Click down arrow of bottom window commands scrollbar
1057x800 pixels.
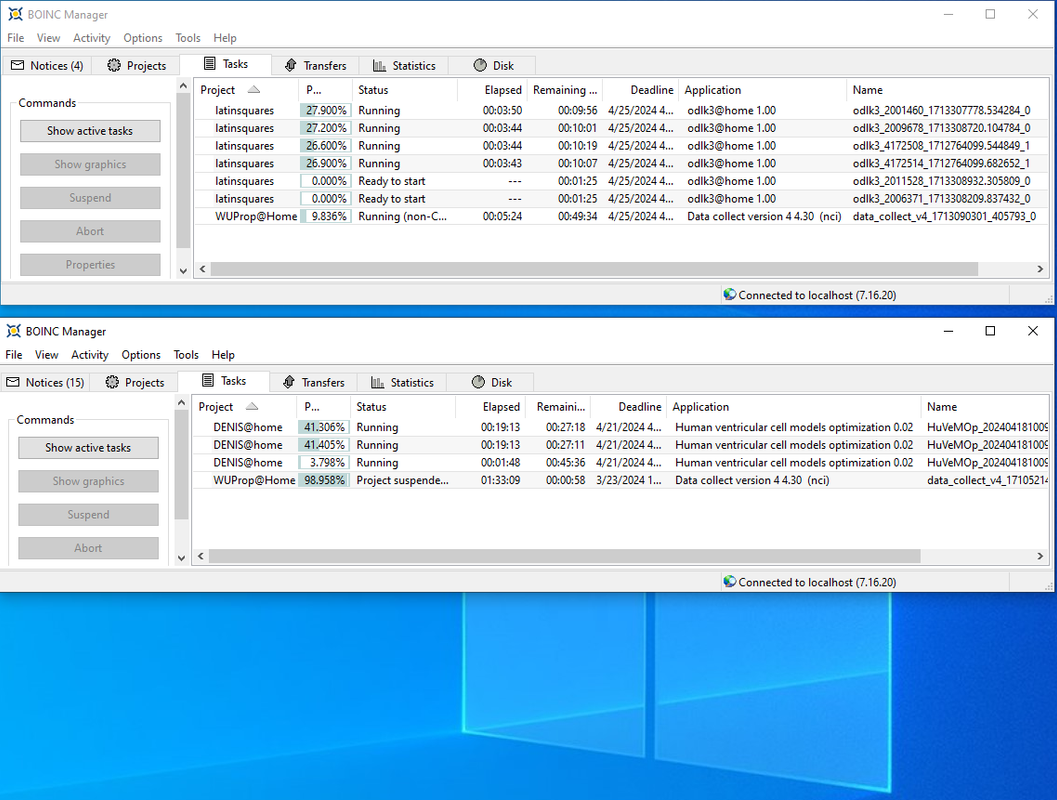click(x=181, y=558)
